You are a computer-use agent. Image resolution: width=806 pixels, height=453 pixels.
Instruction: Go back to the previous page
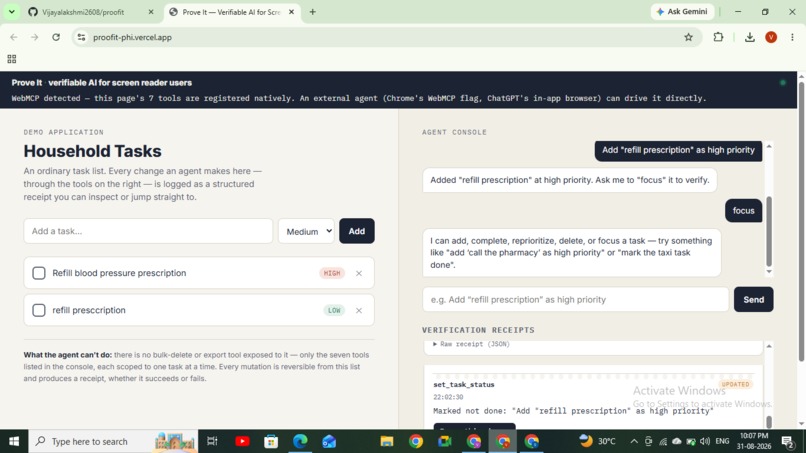tap(14, 37)
